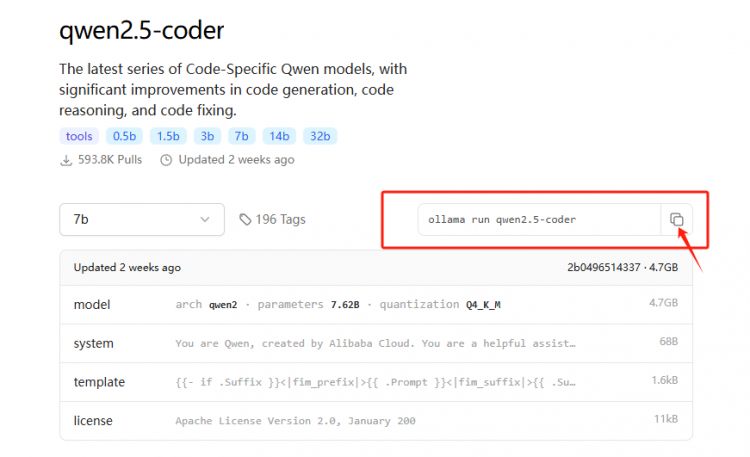
Task: Click the copy command icon
Action: pos(676,219)
